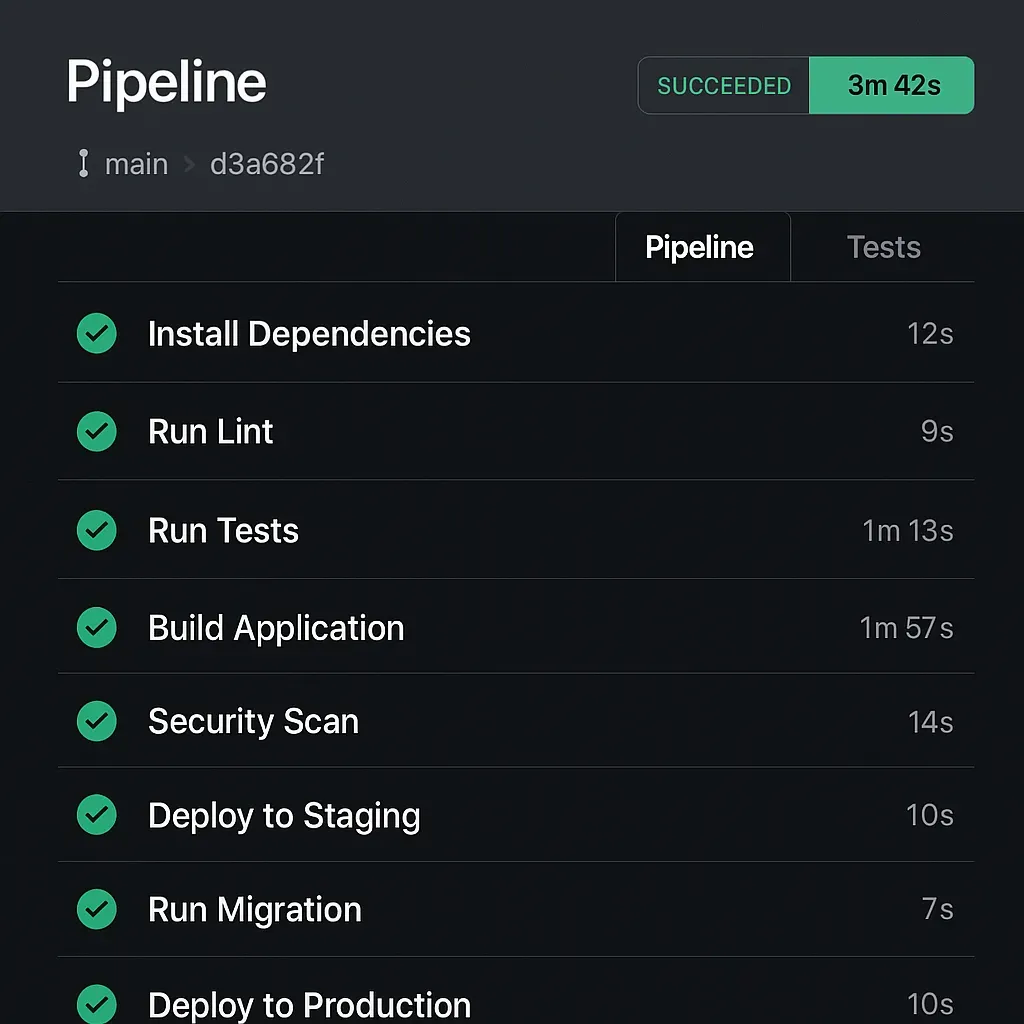
Task: Open the main branch link
Action: coord(136,164)
